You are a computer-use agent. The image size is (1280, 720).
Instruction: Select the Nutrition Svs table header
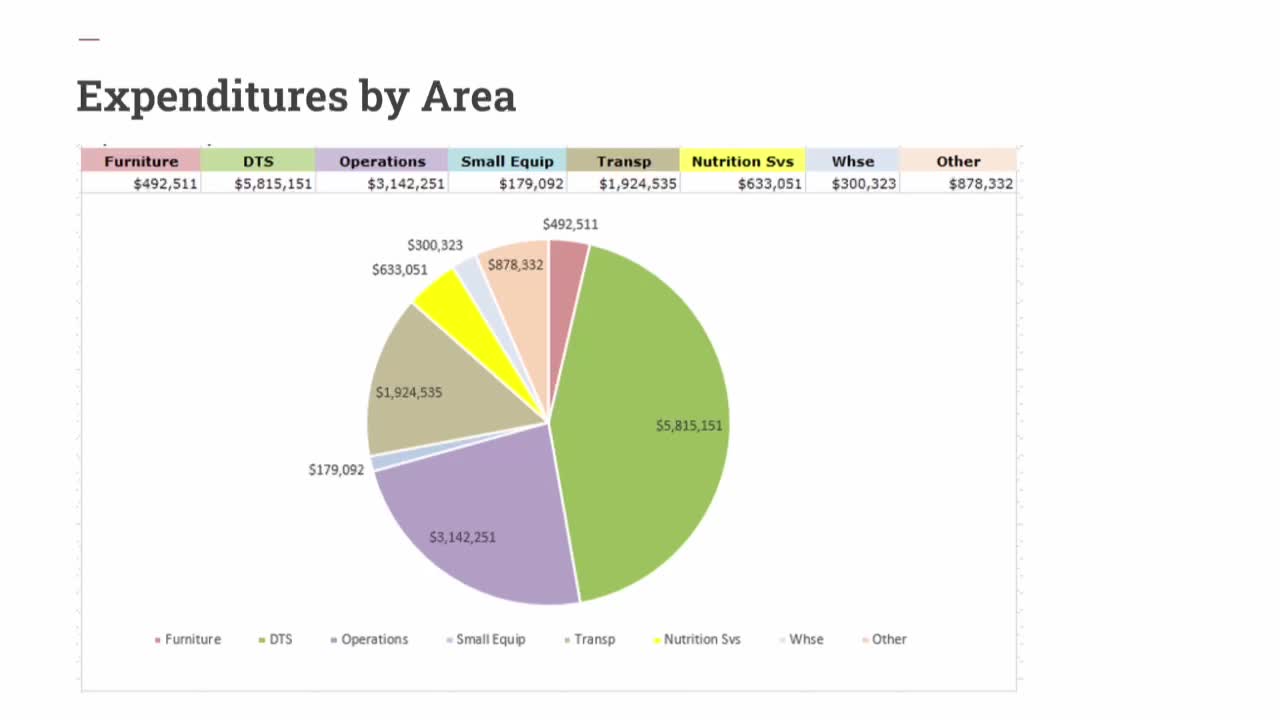743,161
